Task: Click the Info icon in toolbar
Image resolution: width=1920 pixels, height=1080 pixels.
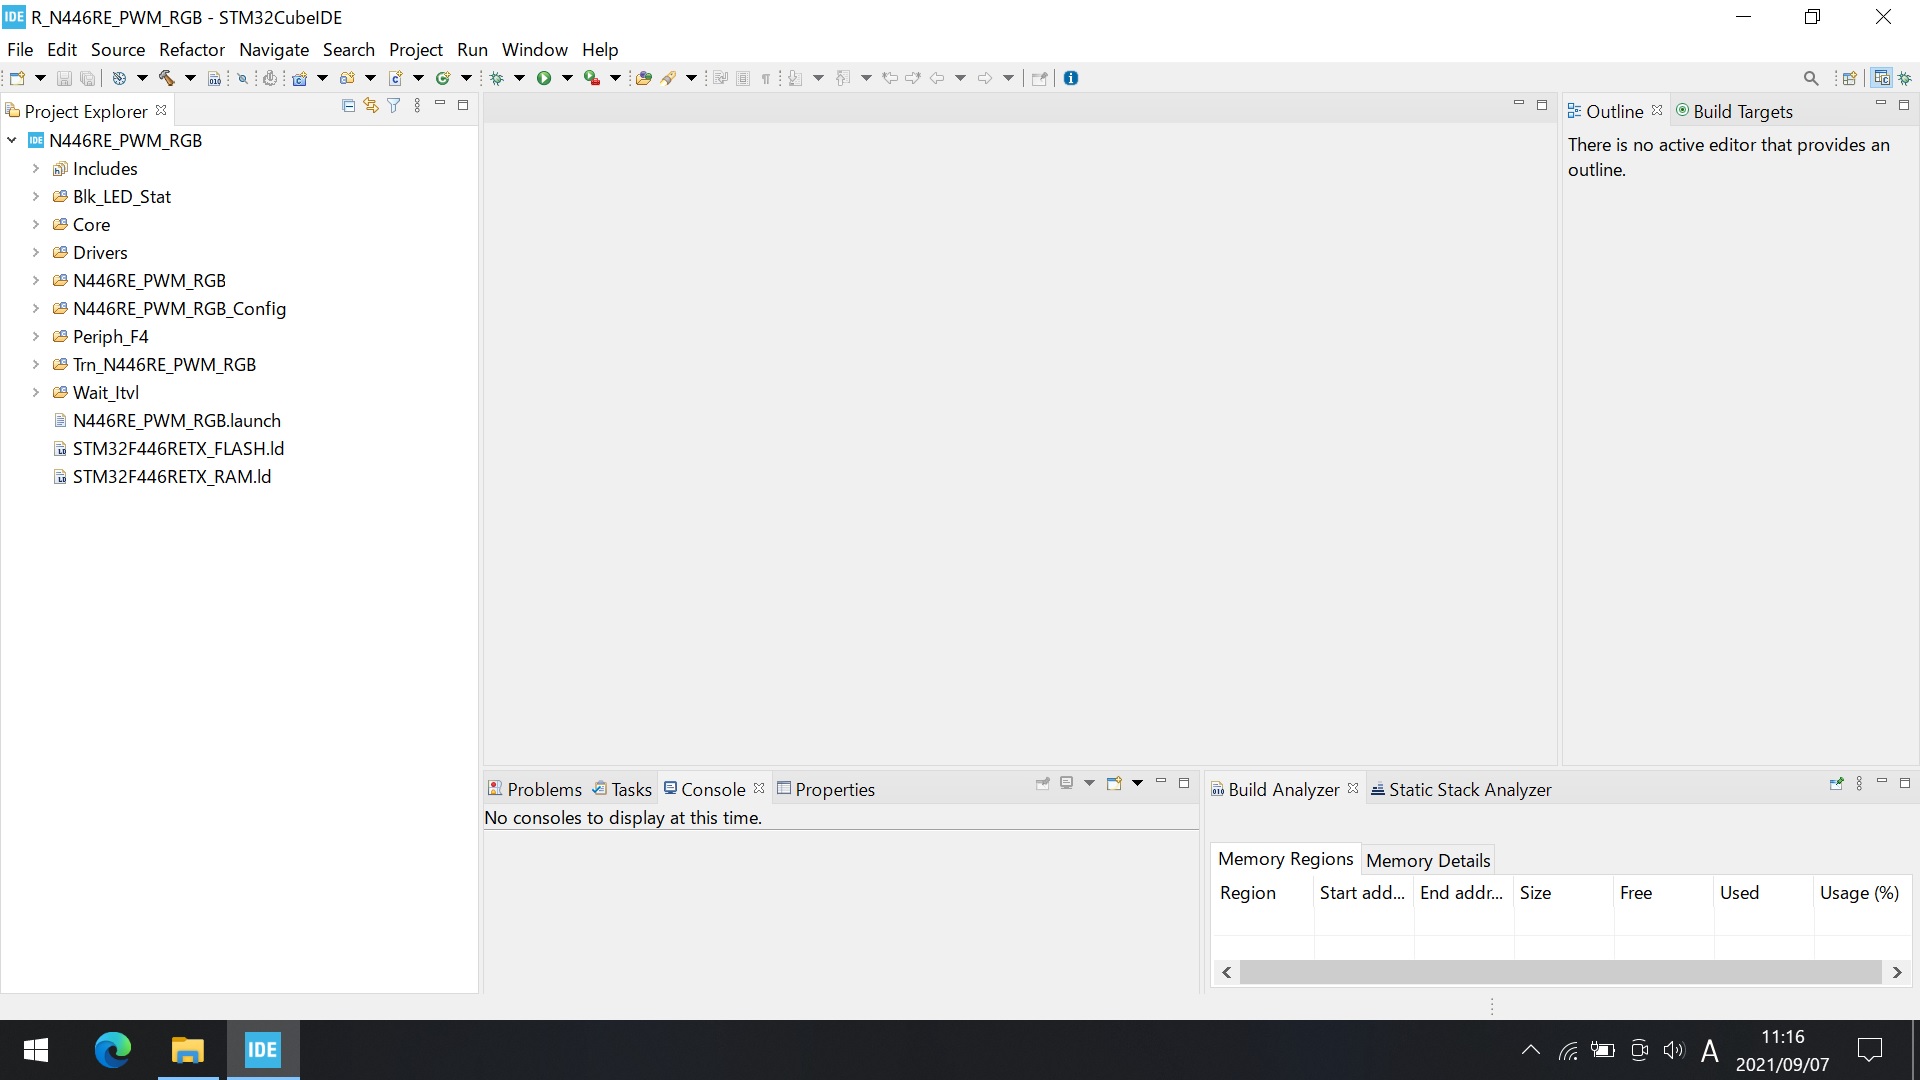Action: (x=1073, y=78)
